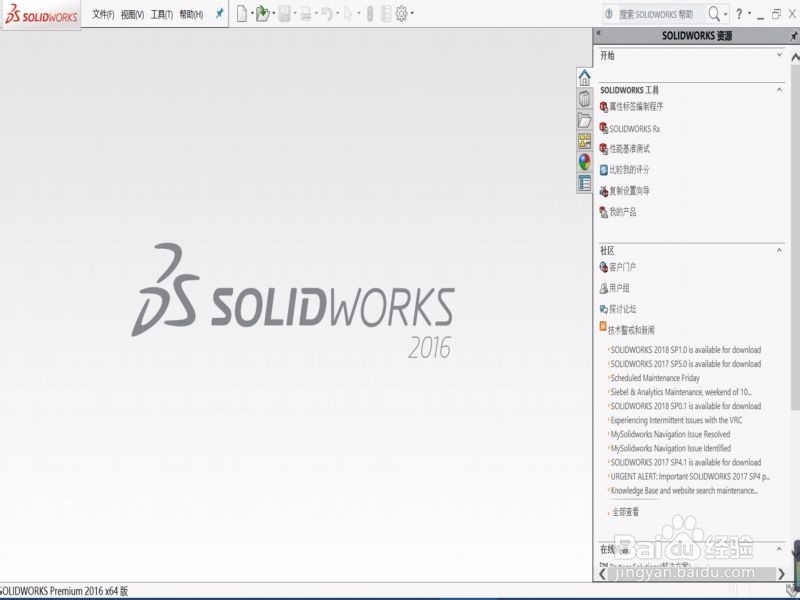800x600 pixels.
Task: Collapse the SOLIDWORKS 工具 section
Action: [779, 90]
